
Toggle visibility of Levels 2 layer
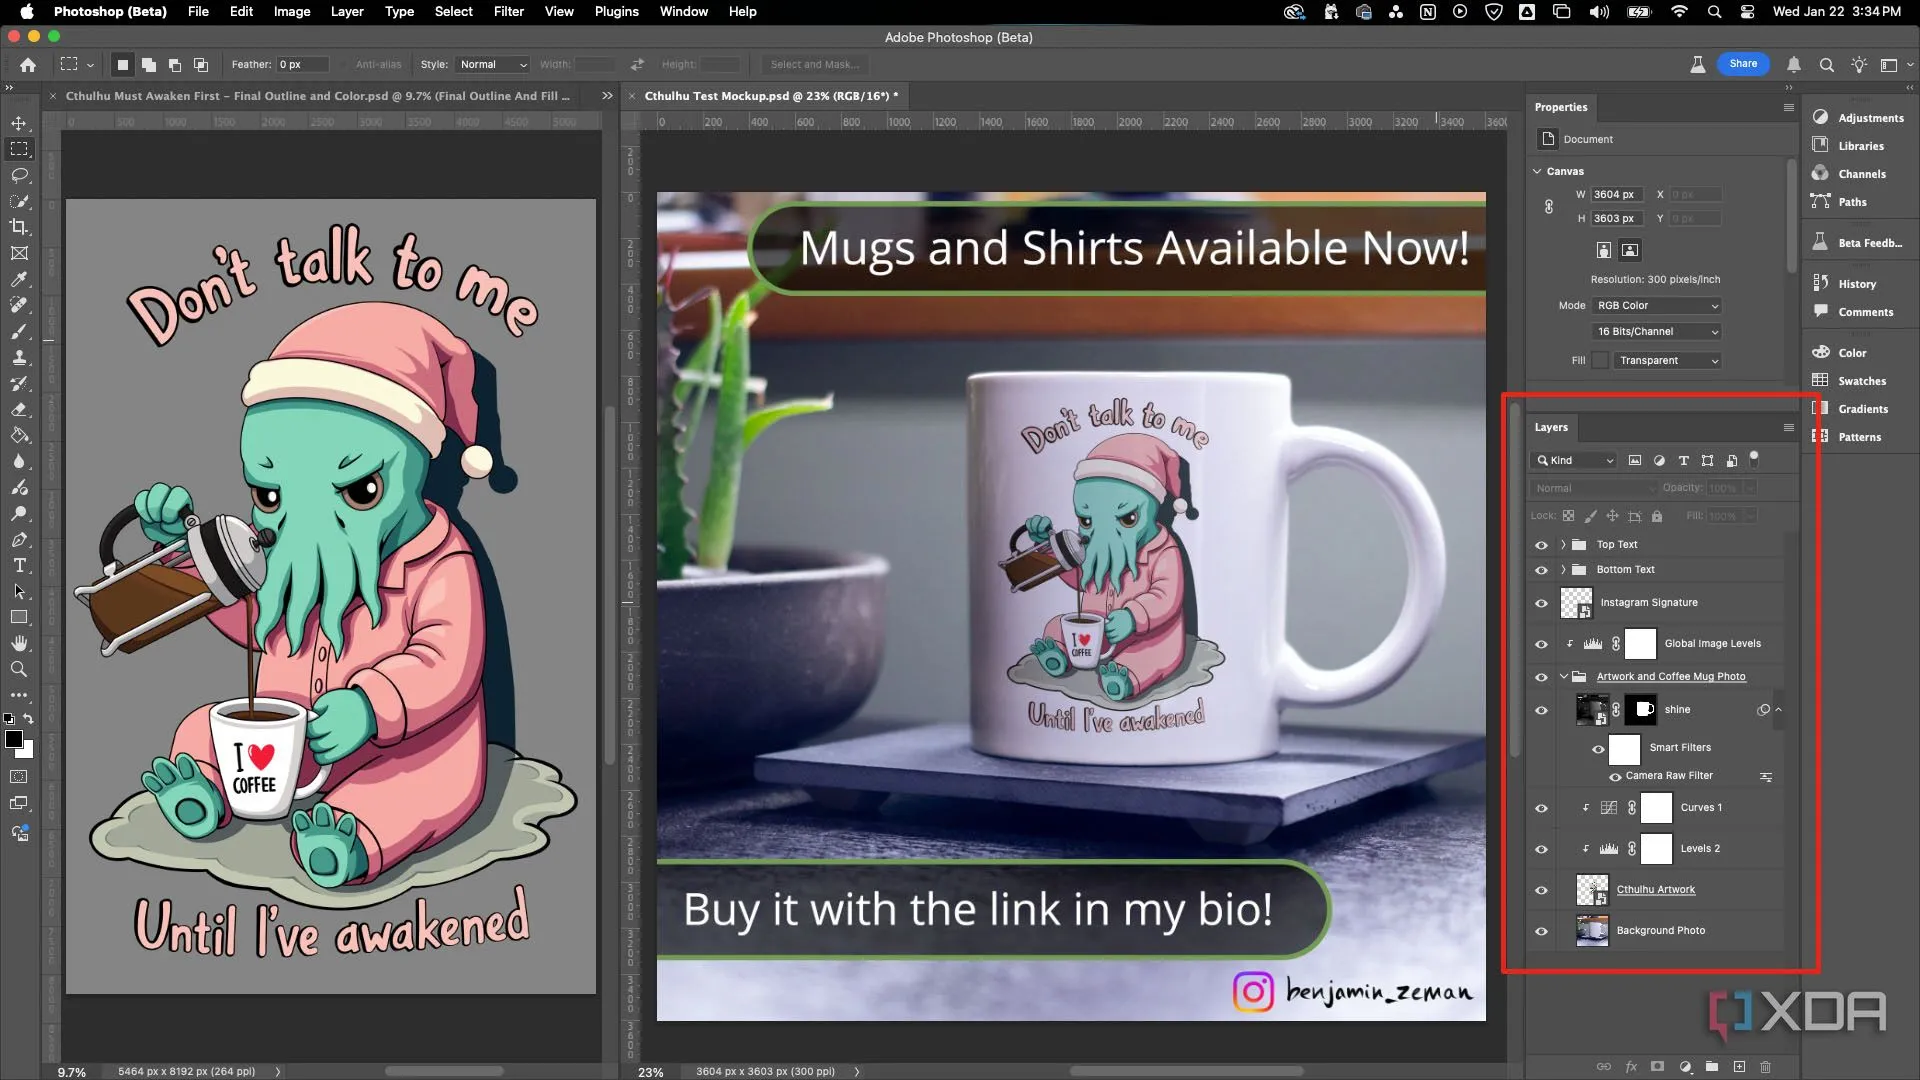point(1541,849)
